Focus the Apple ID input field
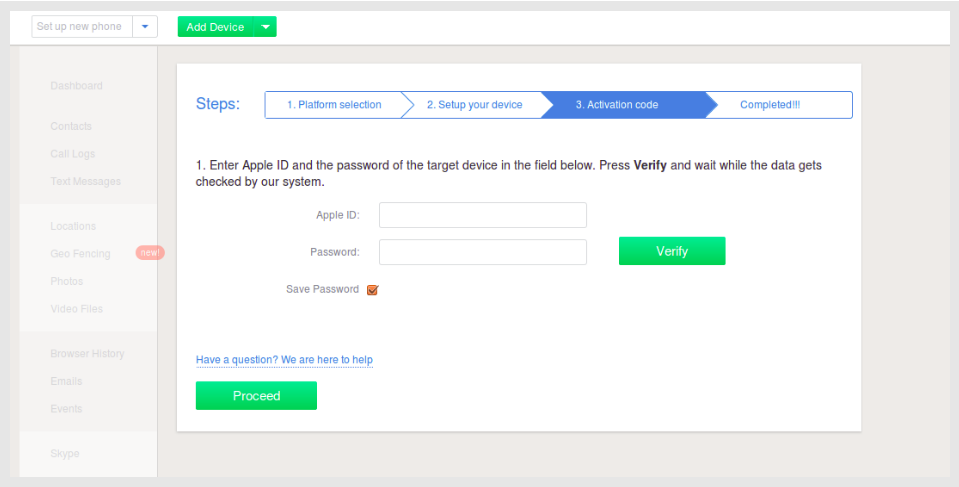The width and height of the screenshot is (959, 487). click(483, 215)
